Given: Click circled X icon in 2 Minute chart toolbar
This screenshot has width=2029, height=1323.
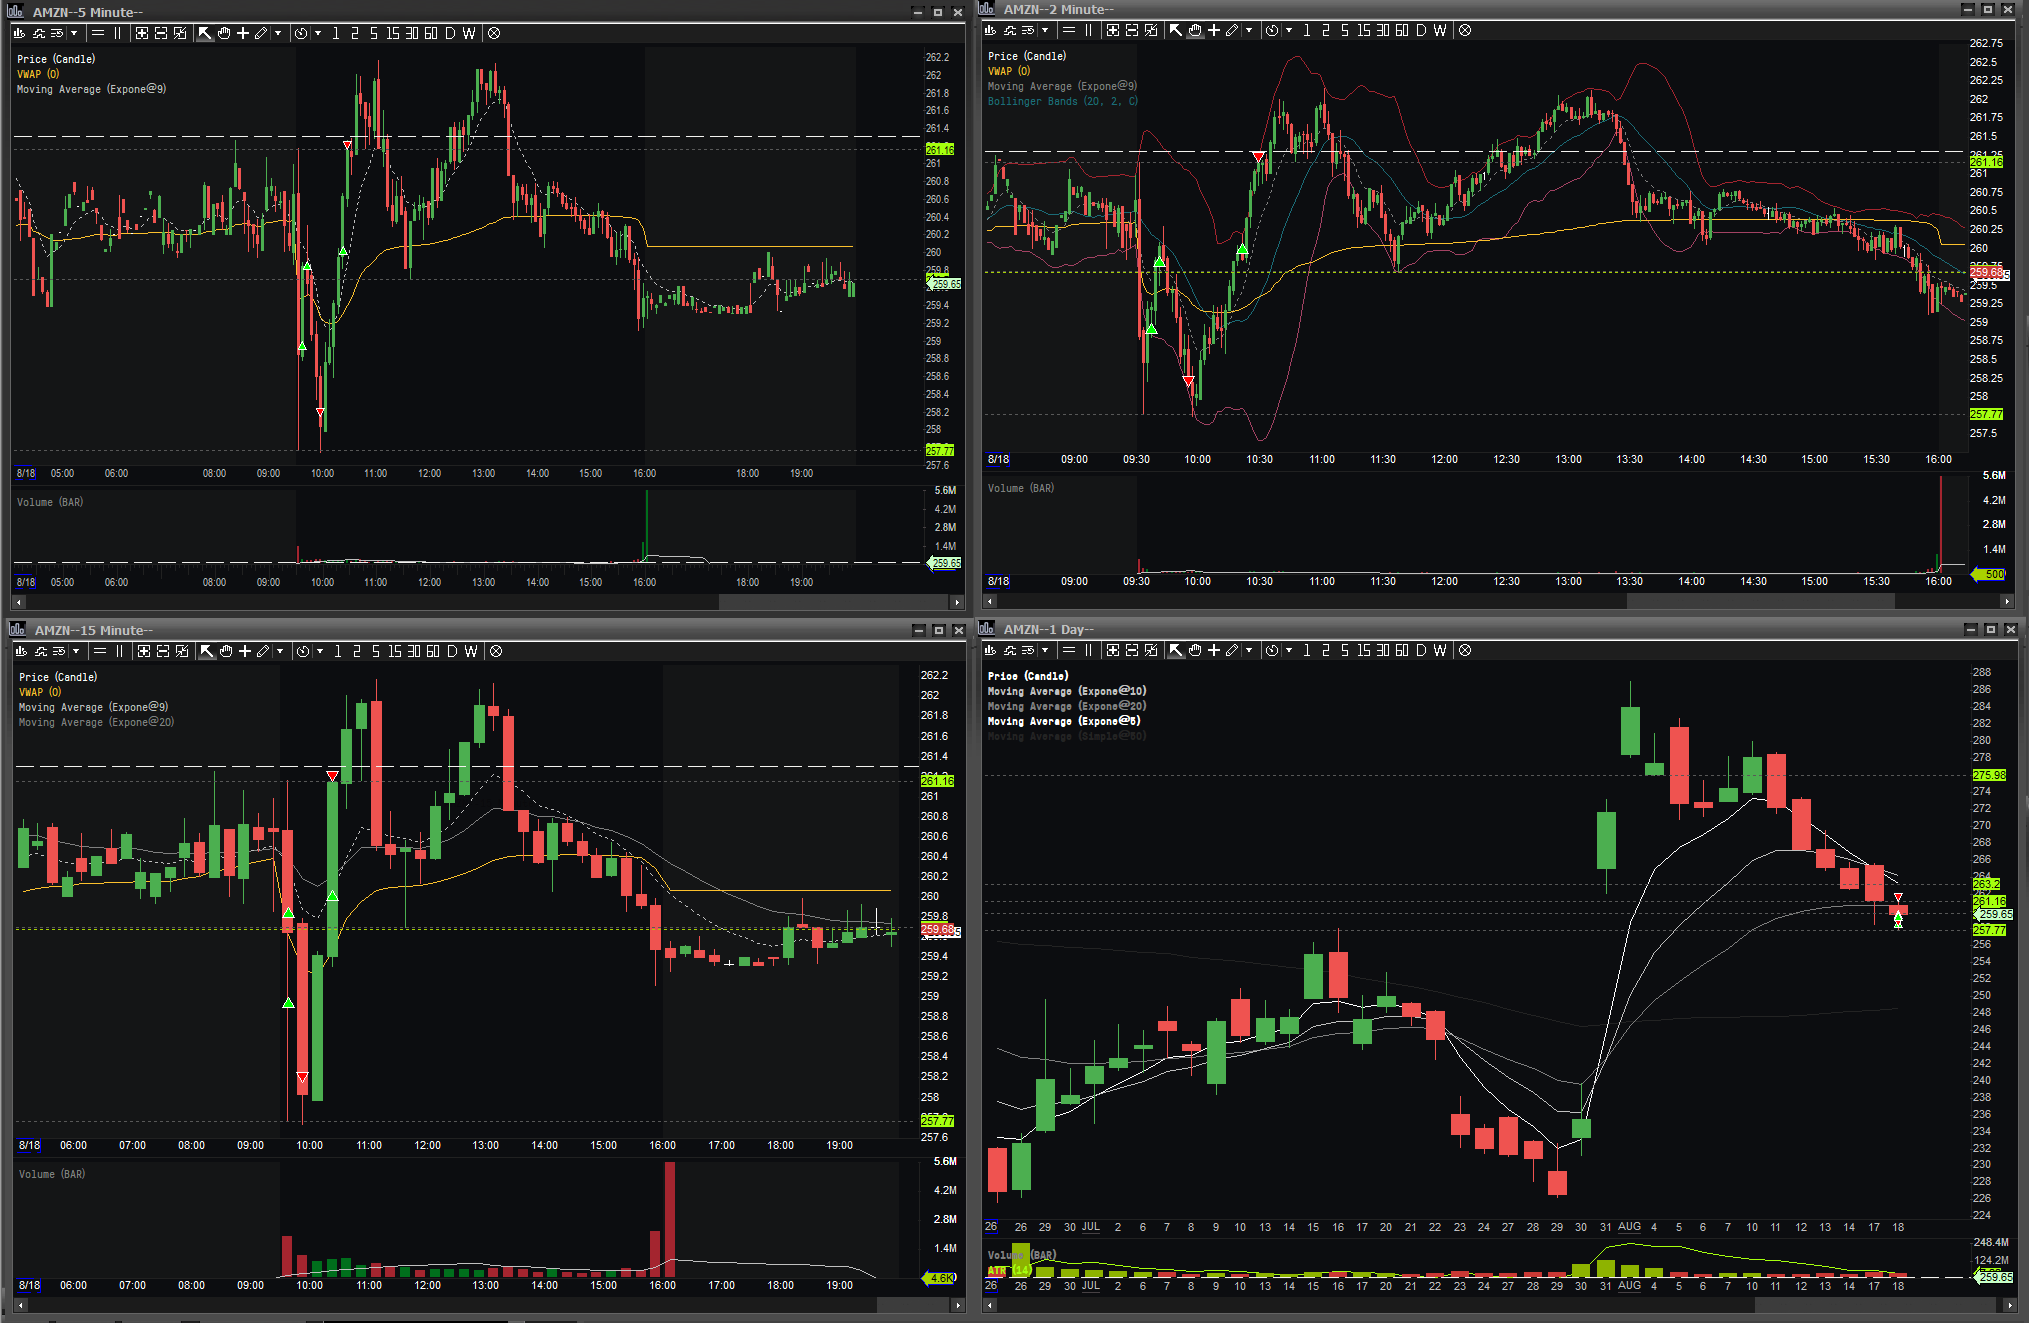Looking at the screenshot, I should tap(1465, 30).
